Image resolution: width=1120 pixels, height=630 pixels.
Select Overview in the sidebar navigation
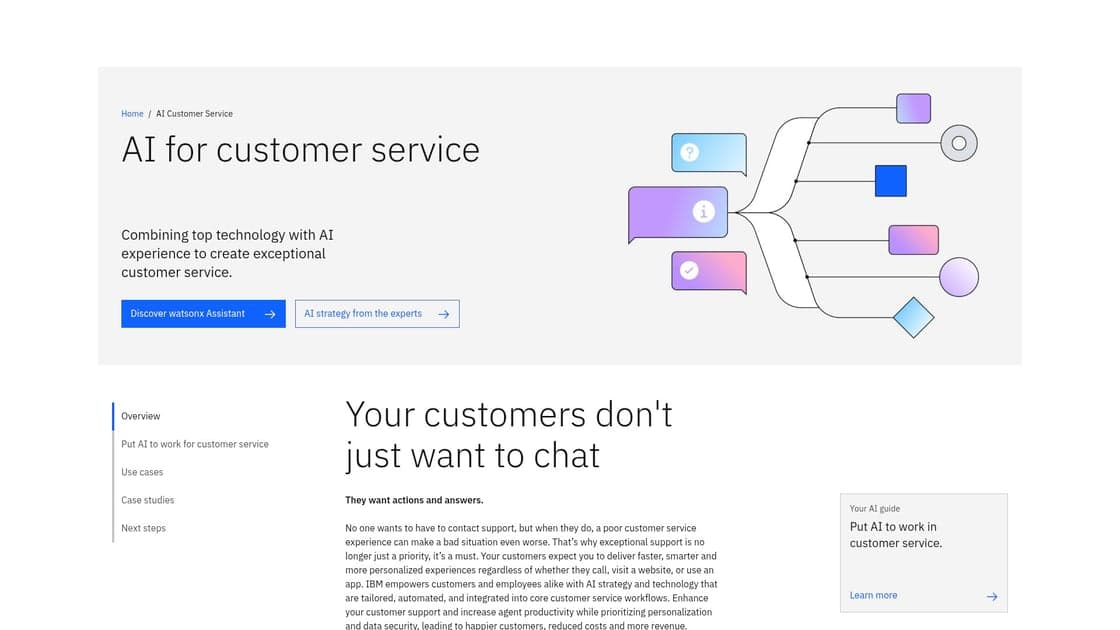pos(140,416)
